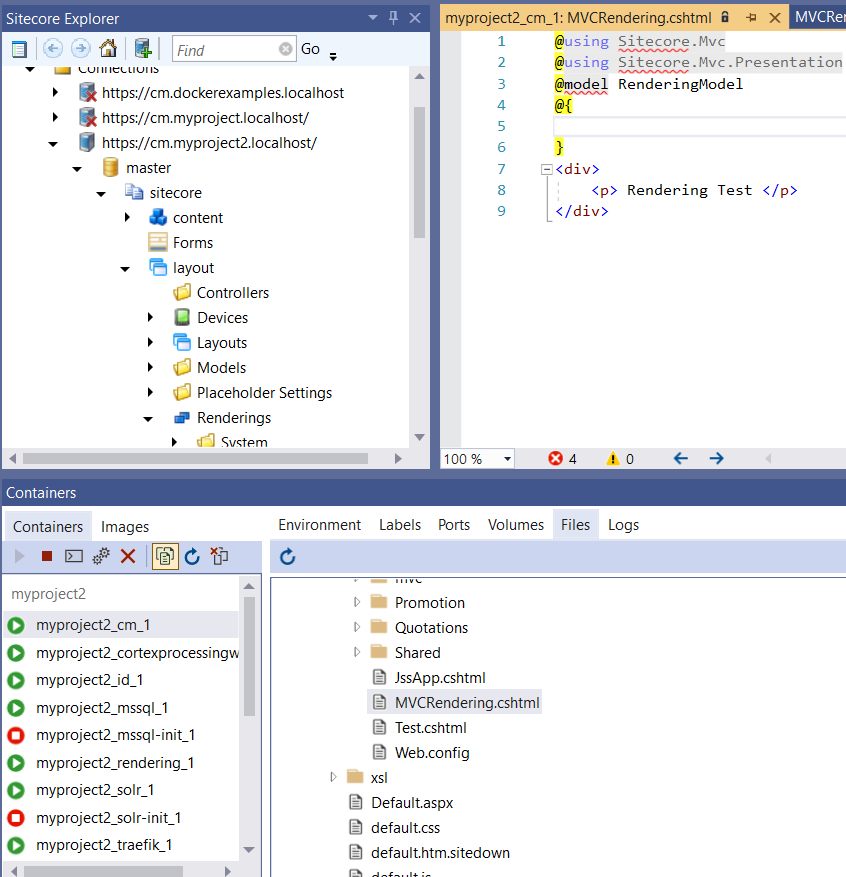Select the myproject2_rendering_1 container
This screenshot has width=846, height=877.
pos(115,763)
